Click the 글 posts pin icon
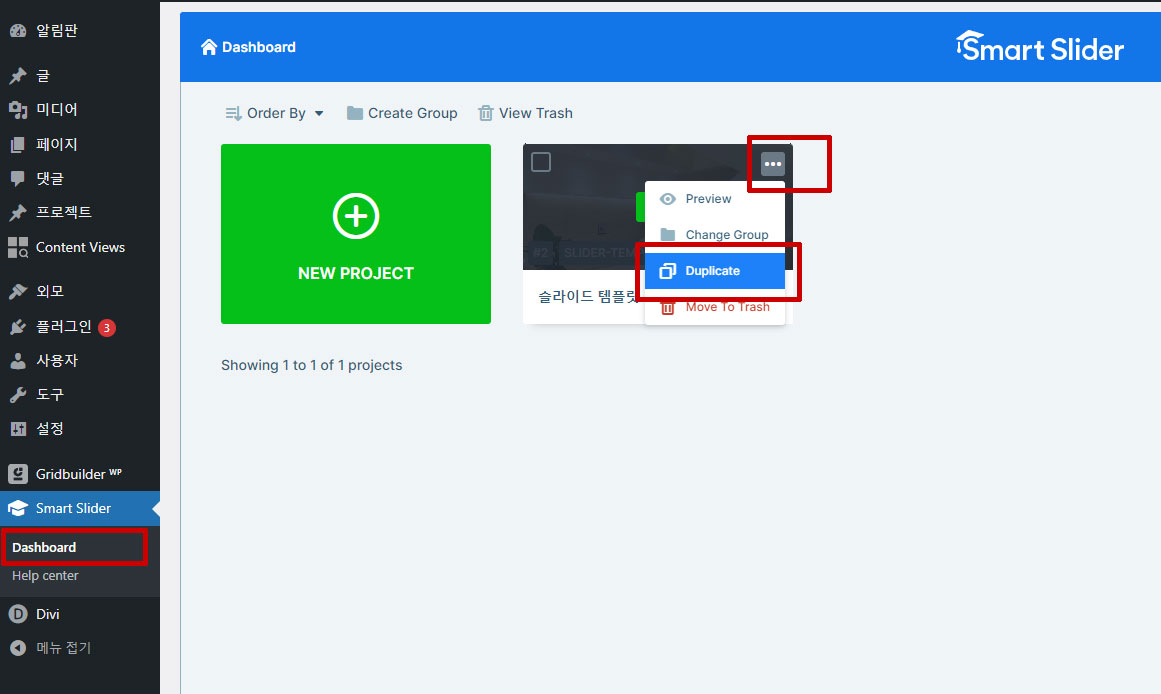 click(x=18, y=76)
